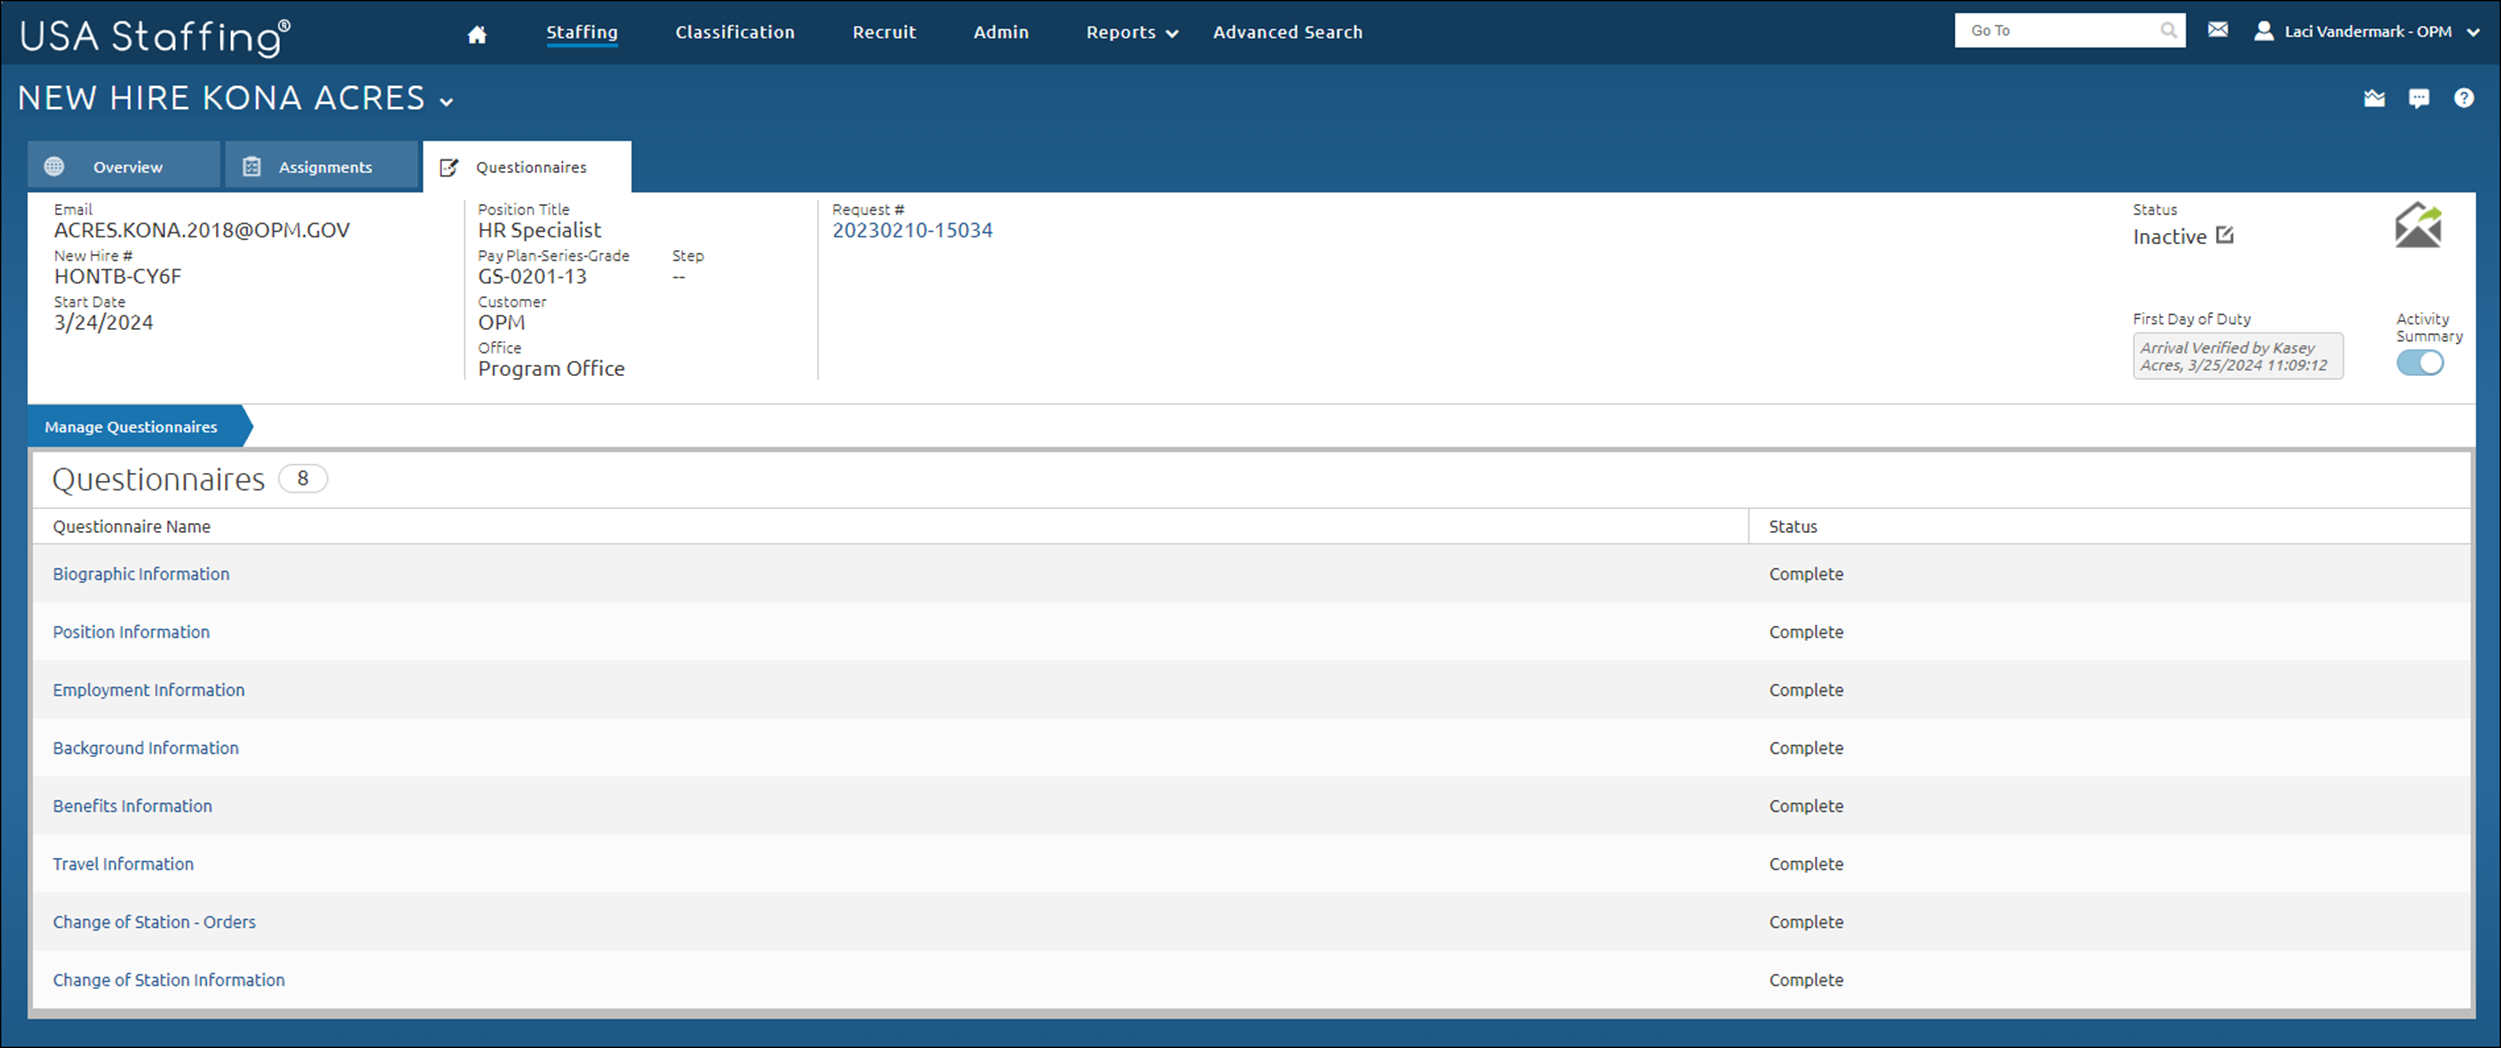Viewport: 2501px width, 1048px height.
Task: Open the Staffing menu
Action: point(582,32)
